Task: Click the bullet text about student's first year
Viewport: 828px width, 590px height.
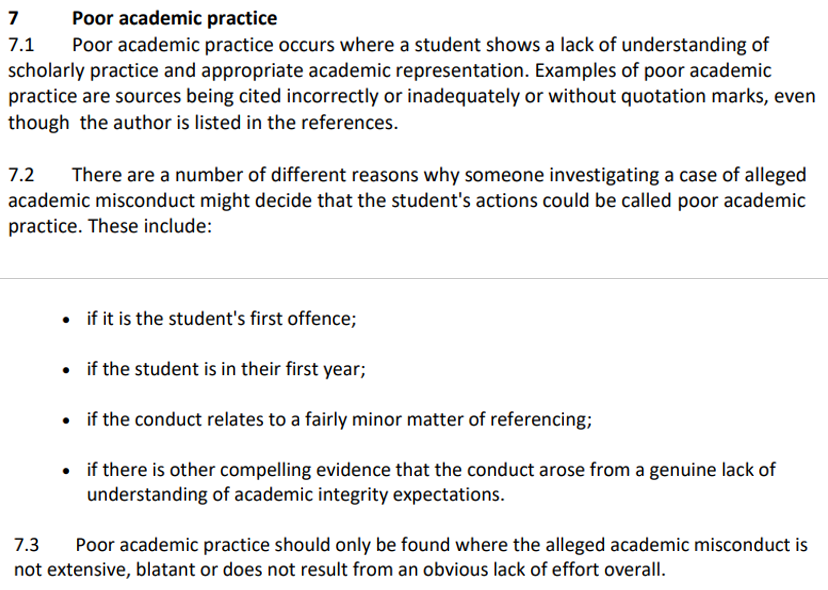Action: click(226, 369)
